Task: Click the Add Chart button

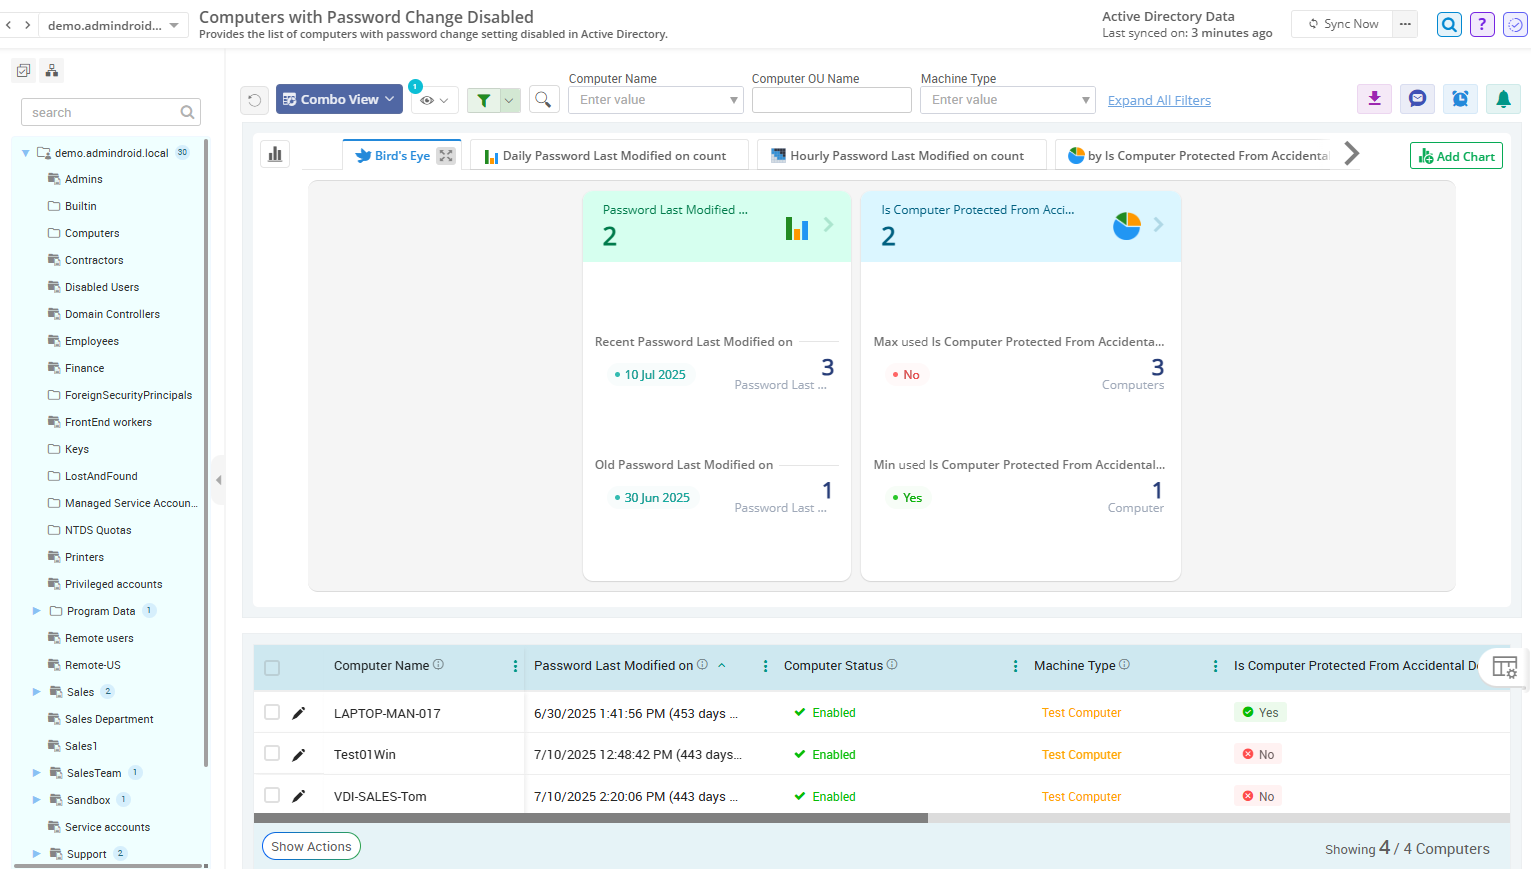Action: point(1456,156)
